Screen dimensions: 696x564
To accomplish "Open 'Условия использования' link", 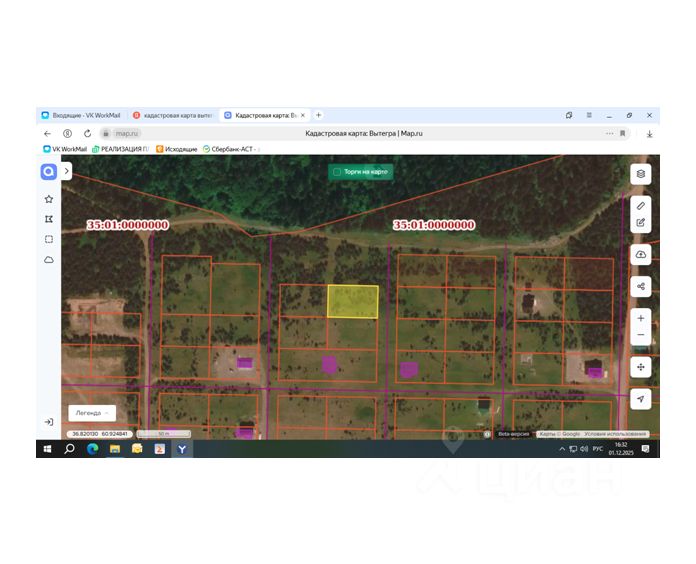I will tap(615, 434).
